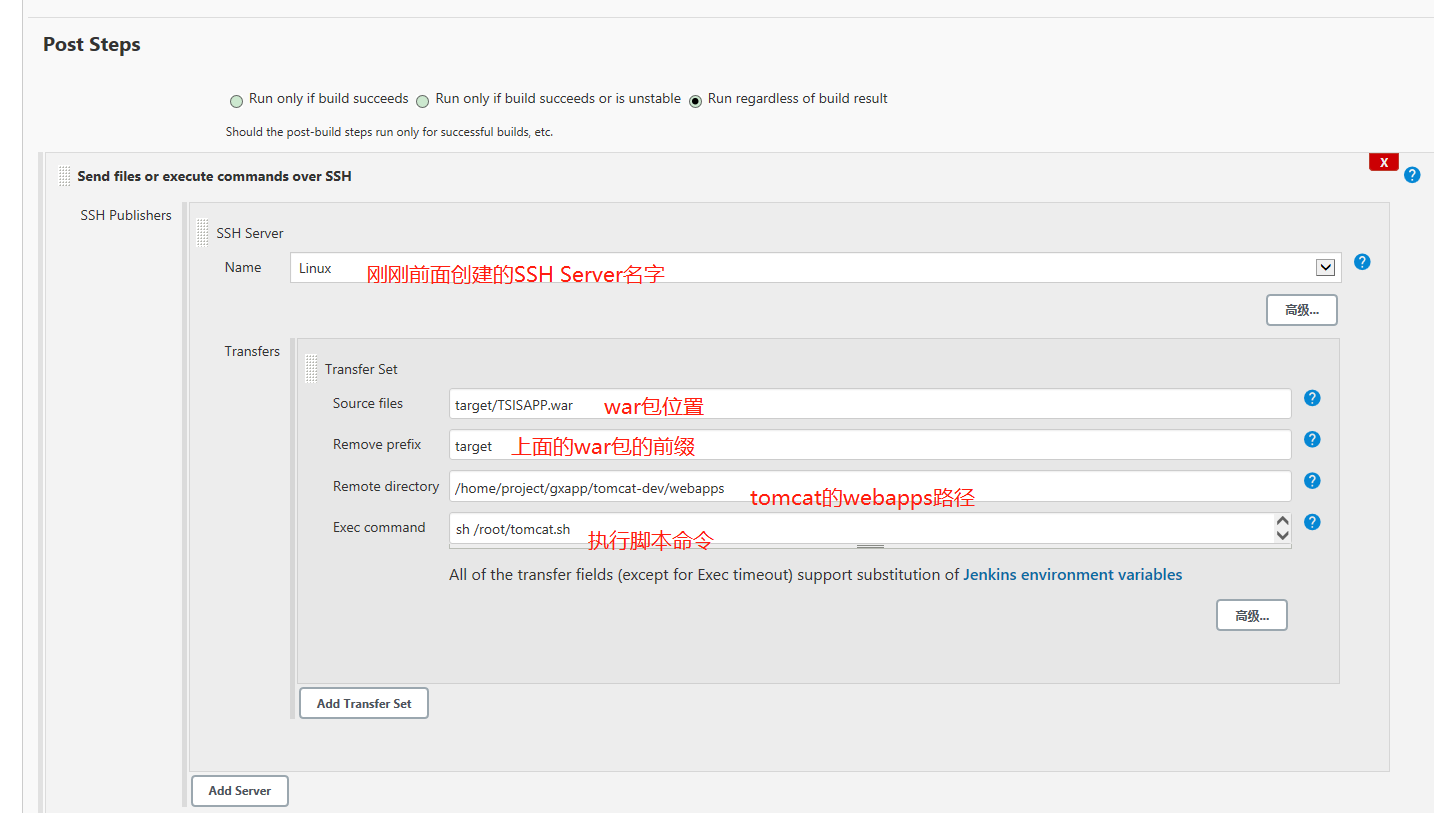Image resolution: width=1434 pixels, height=813 pixels.
Task: Open the Jenkins environment variables link
Action: (1072, 574)
